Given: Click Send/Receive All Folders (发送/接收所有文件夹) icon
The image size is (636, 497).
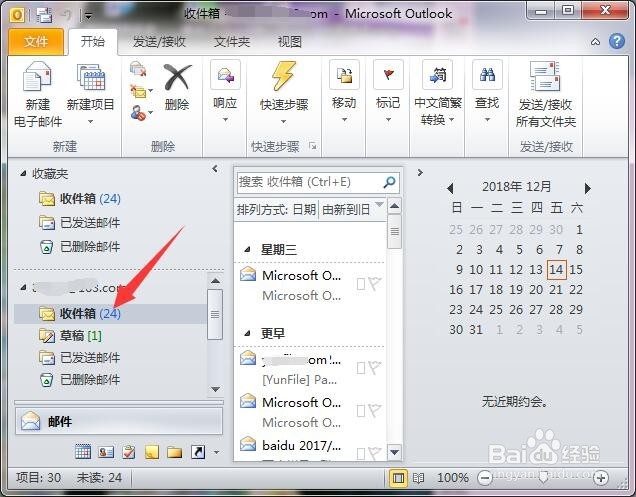Looking at the screenshot, I should 545,76.
